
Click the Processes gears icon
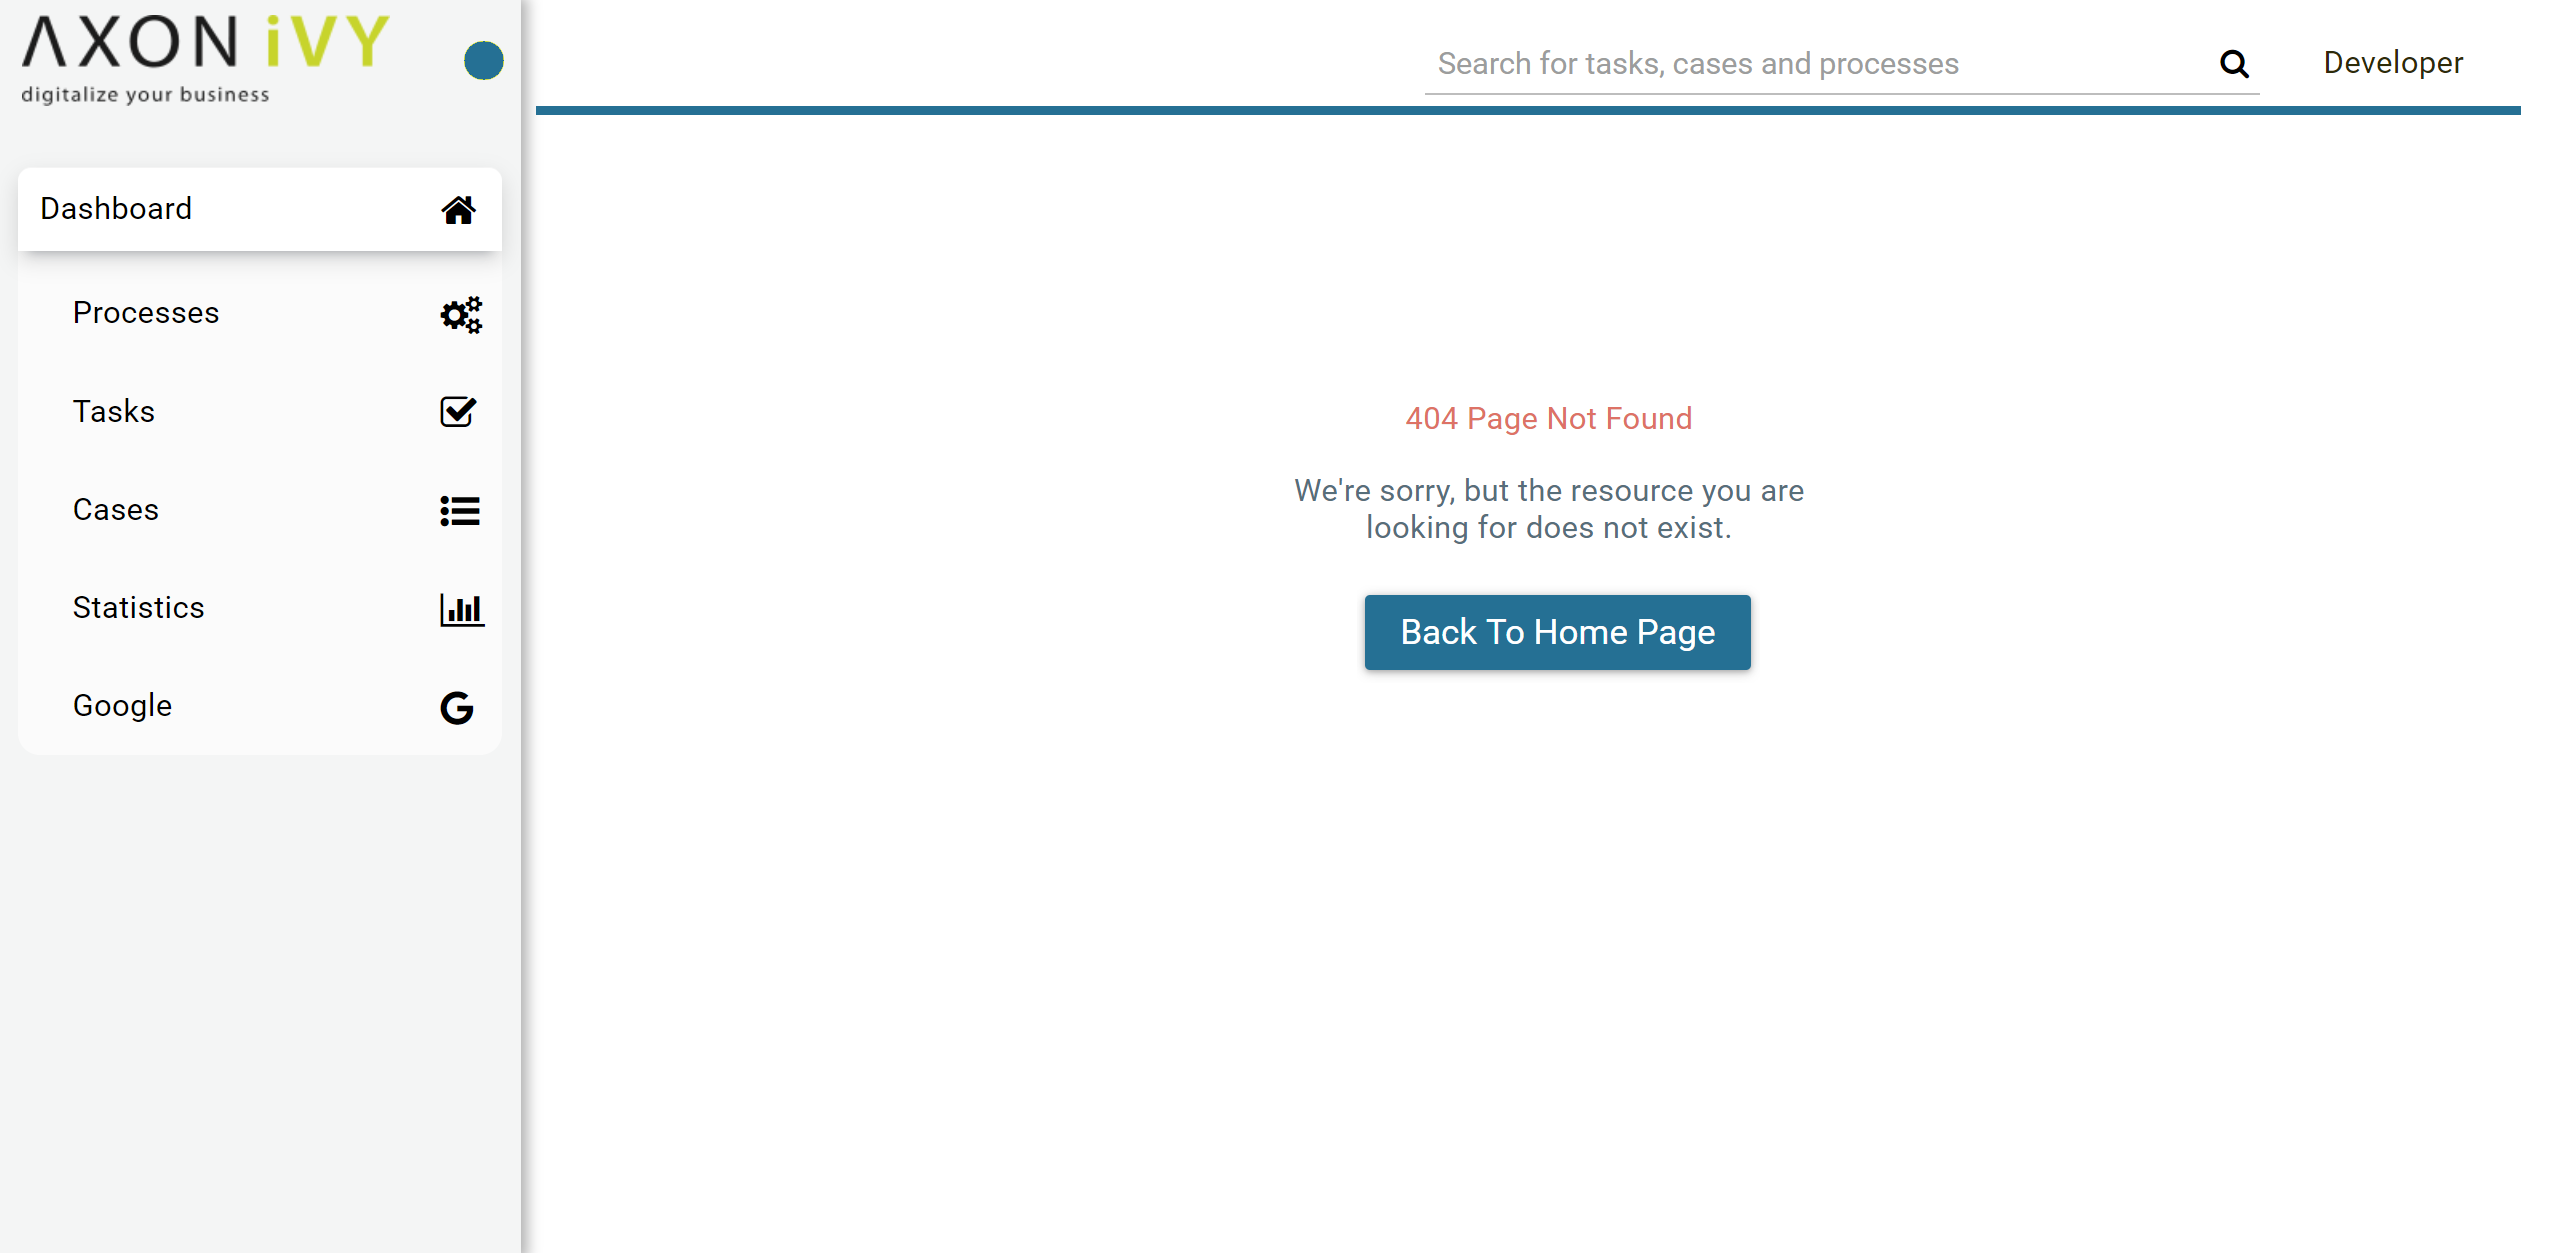(461, 314)
